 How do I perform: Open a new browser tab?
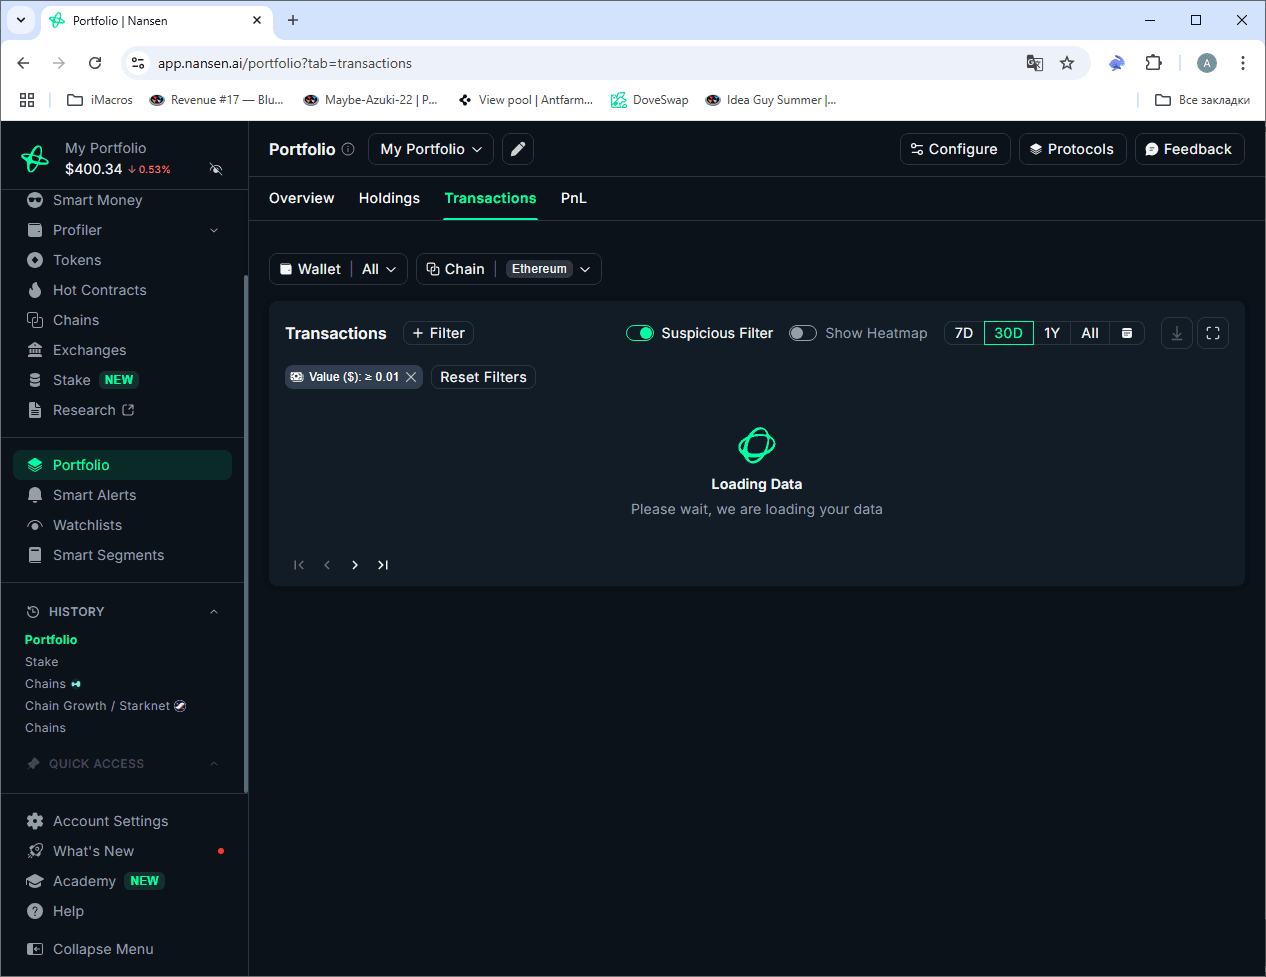(x=293, y=20)
